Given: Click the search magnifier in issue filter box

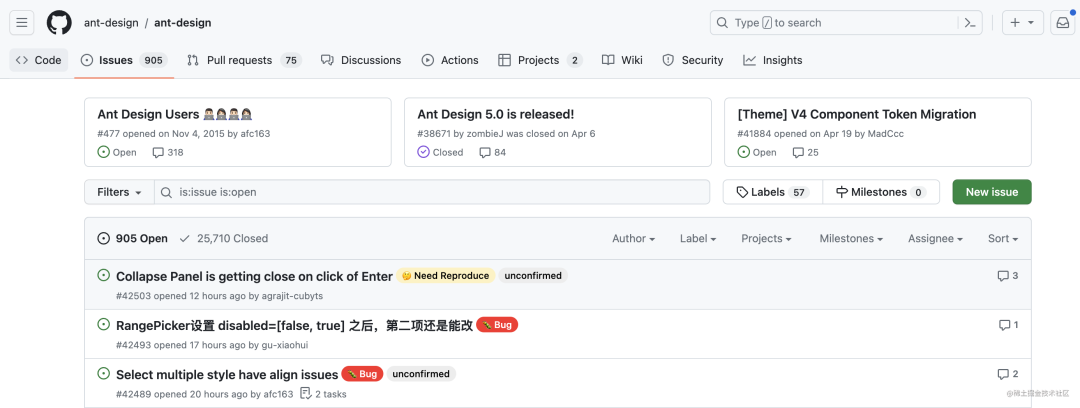Looking at the screenshot, I should [166, 192].
